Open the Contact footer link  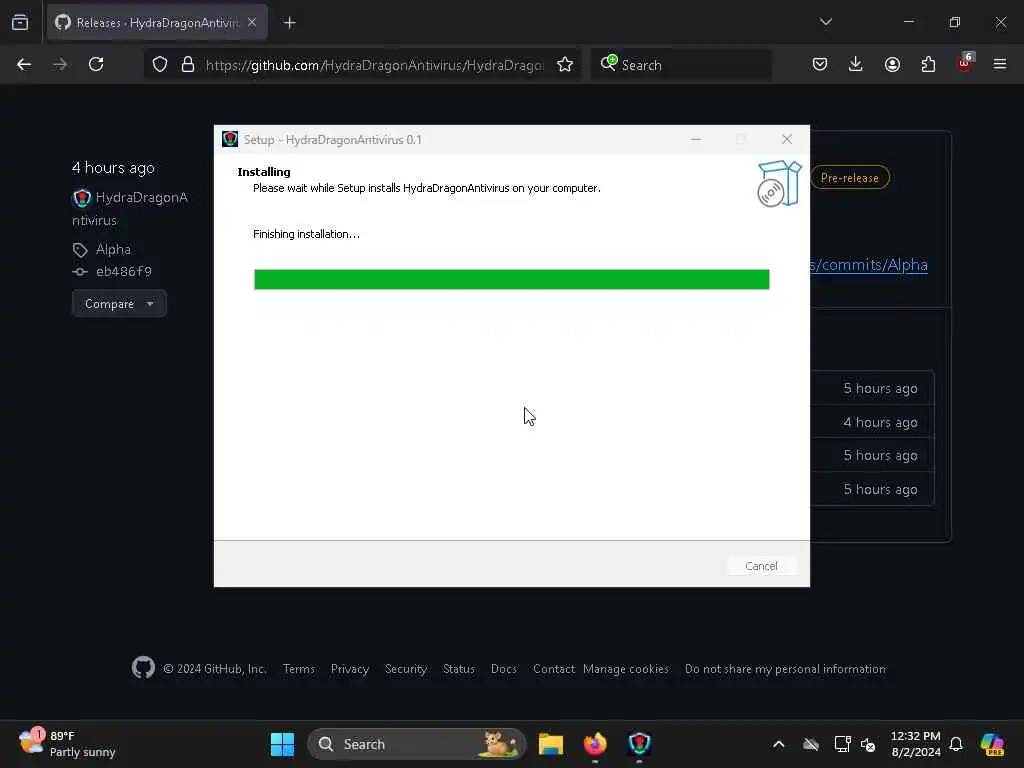pyautogui.click(x=553, y=669)
